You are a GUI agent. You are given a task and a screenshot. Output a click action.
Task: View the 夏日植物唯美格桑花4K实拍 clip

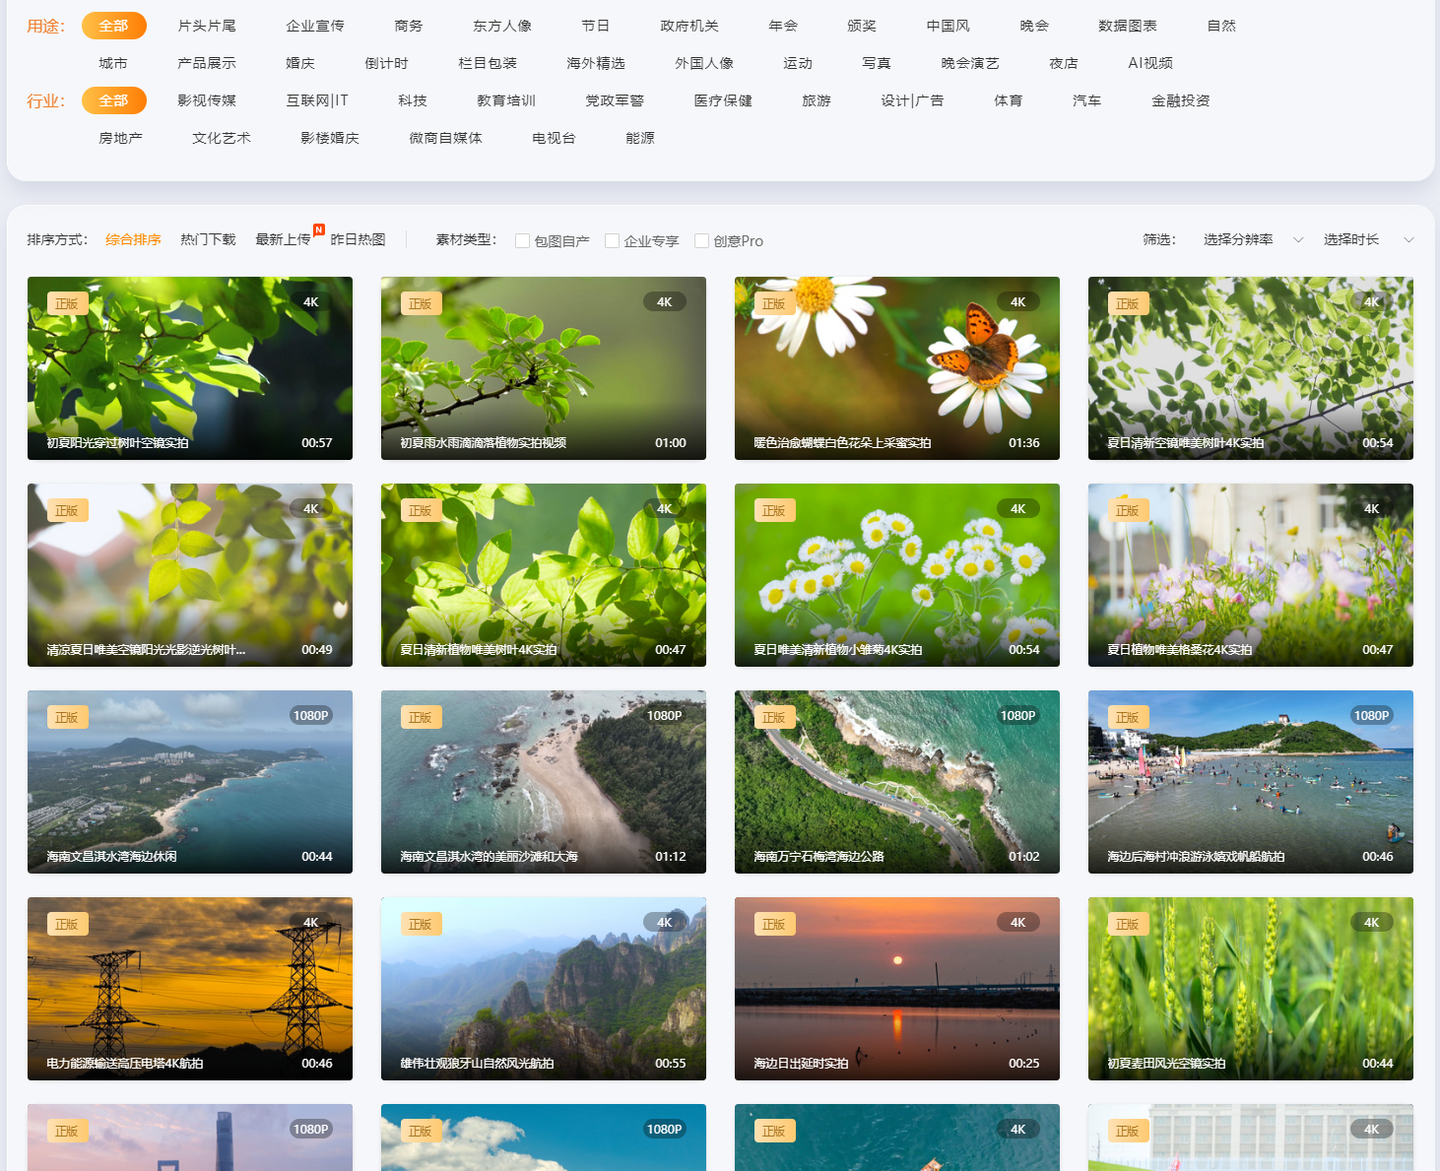[x=1250, y=575]
